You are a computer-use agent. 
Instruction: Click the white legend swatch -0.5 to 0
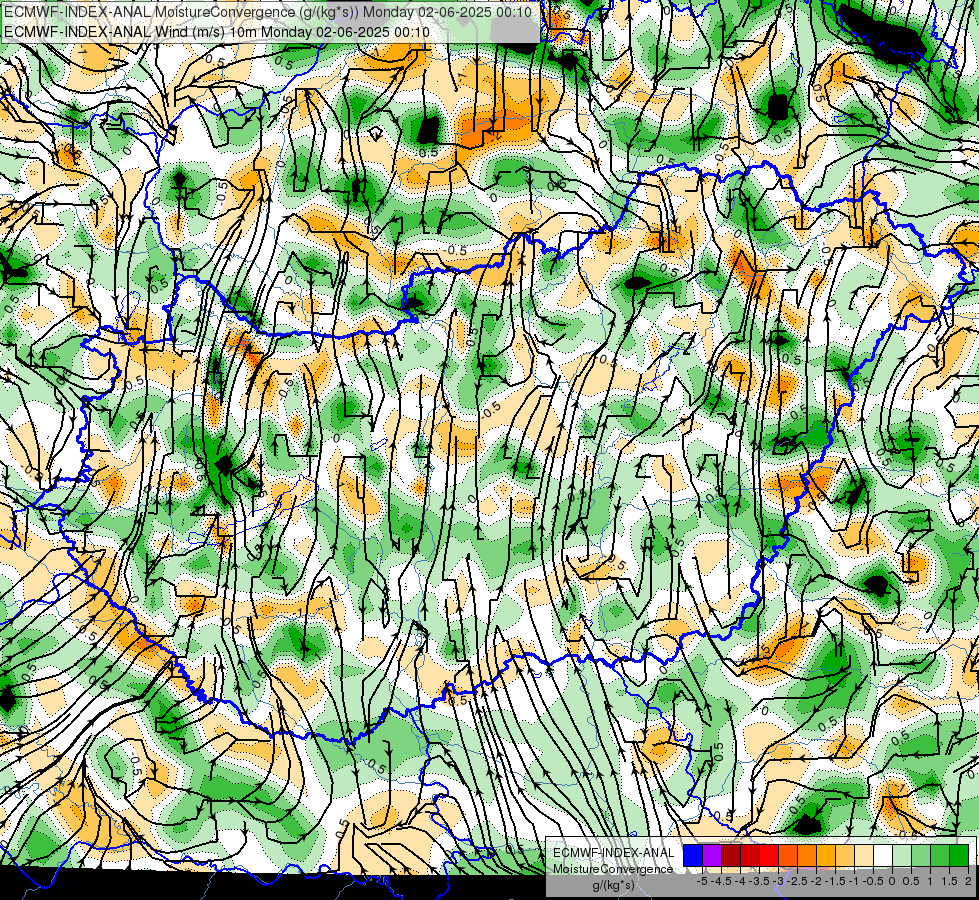tap(883, 855)
